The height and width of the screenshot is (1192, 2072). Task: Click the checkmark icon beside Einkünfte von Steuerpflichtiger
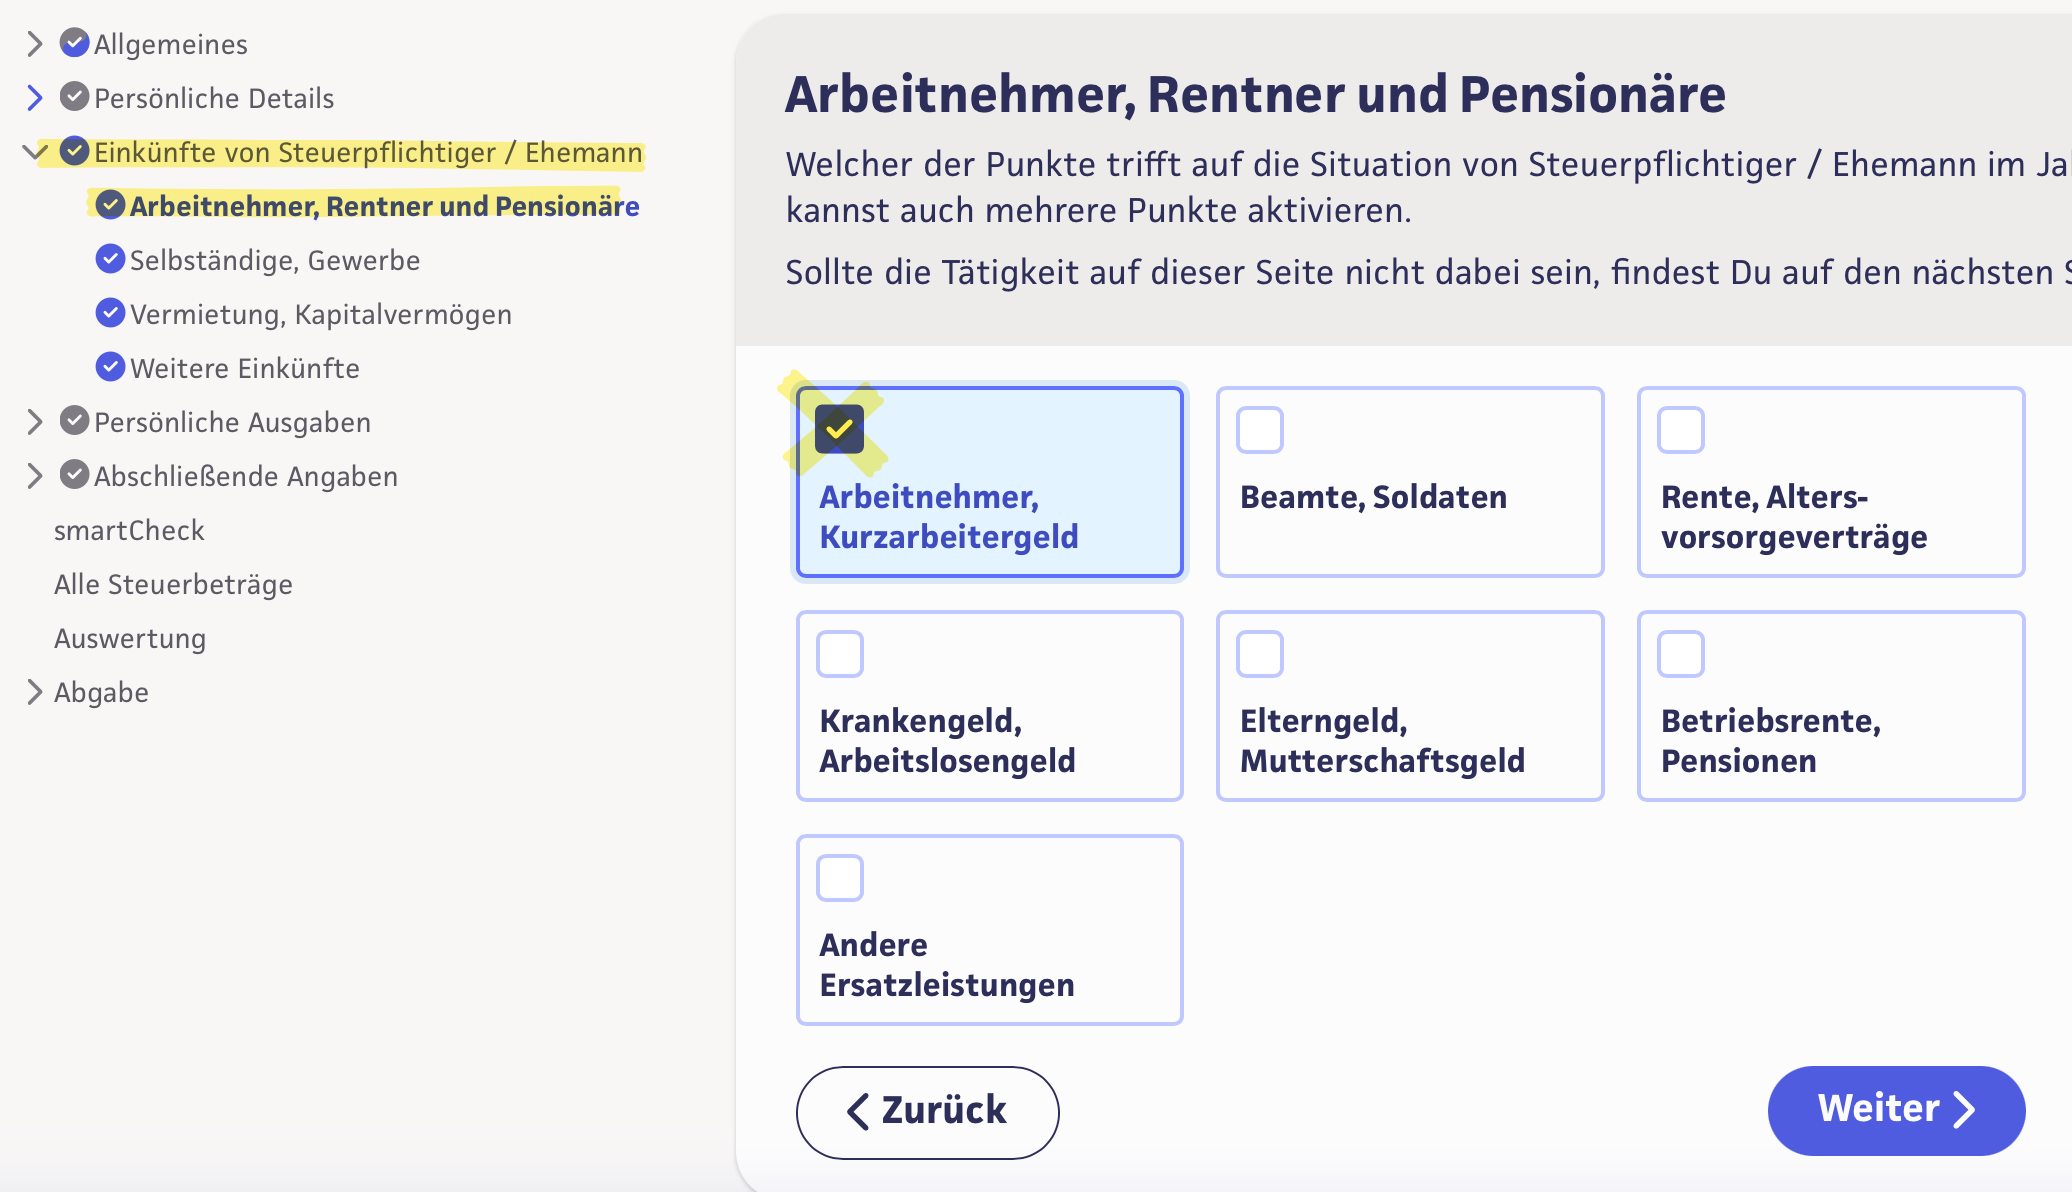(74, 151)
